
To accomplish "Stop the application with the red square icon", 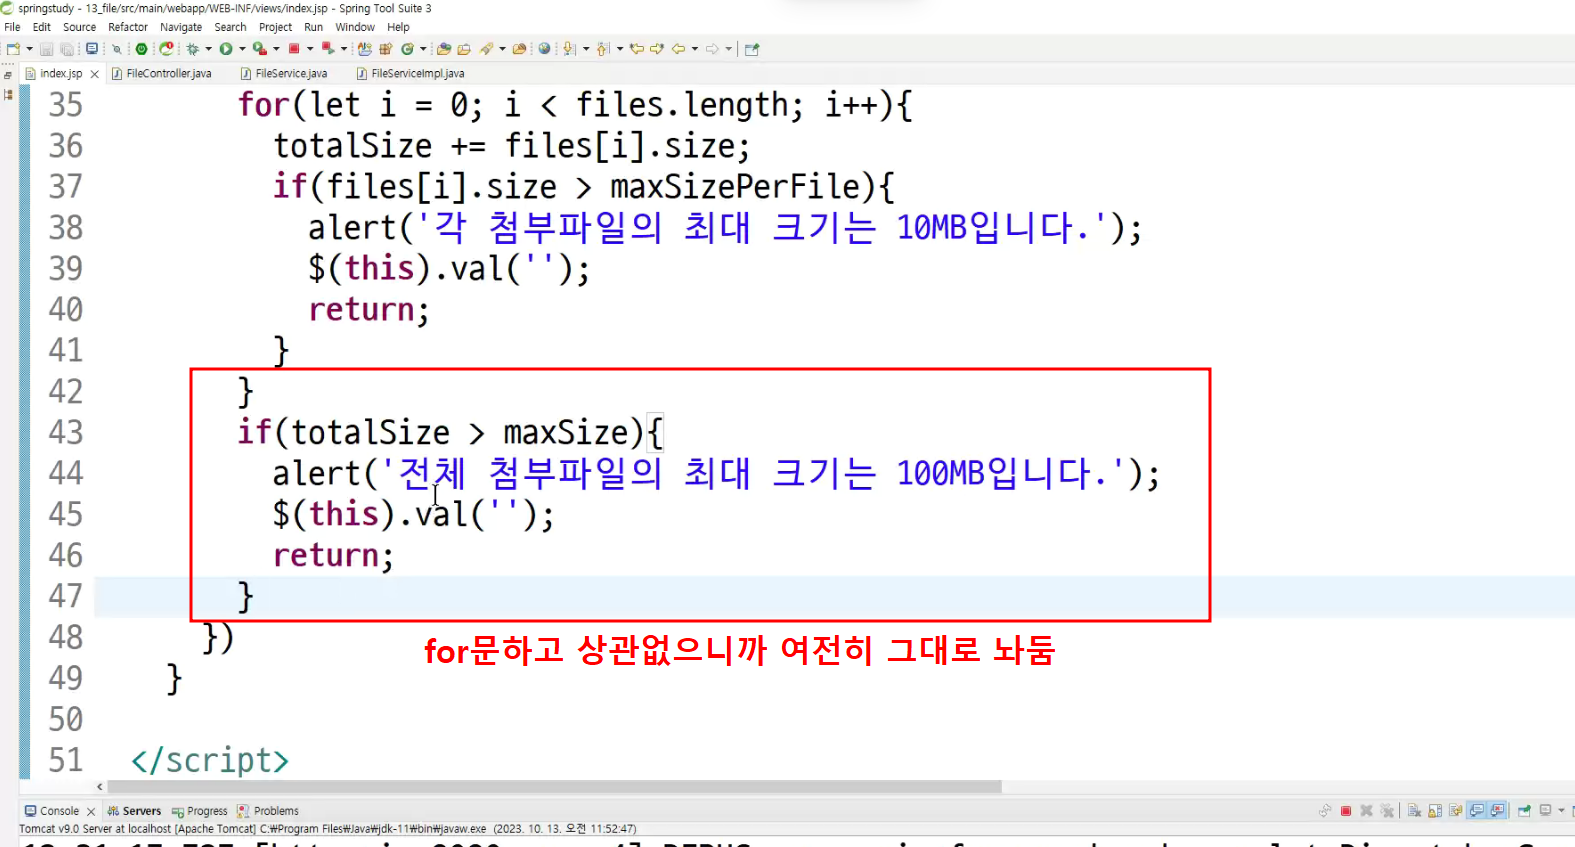I will click(294, 48).
